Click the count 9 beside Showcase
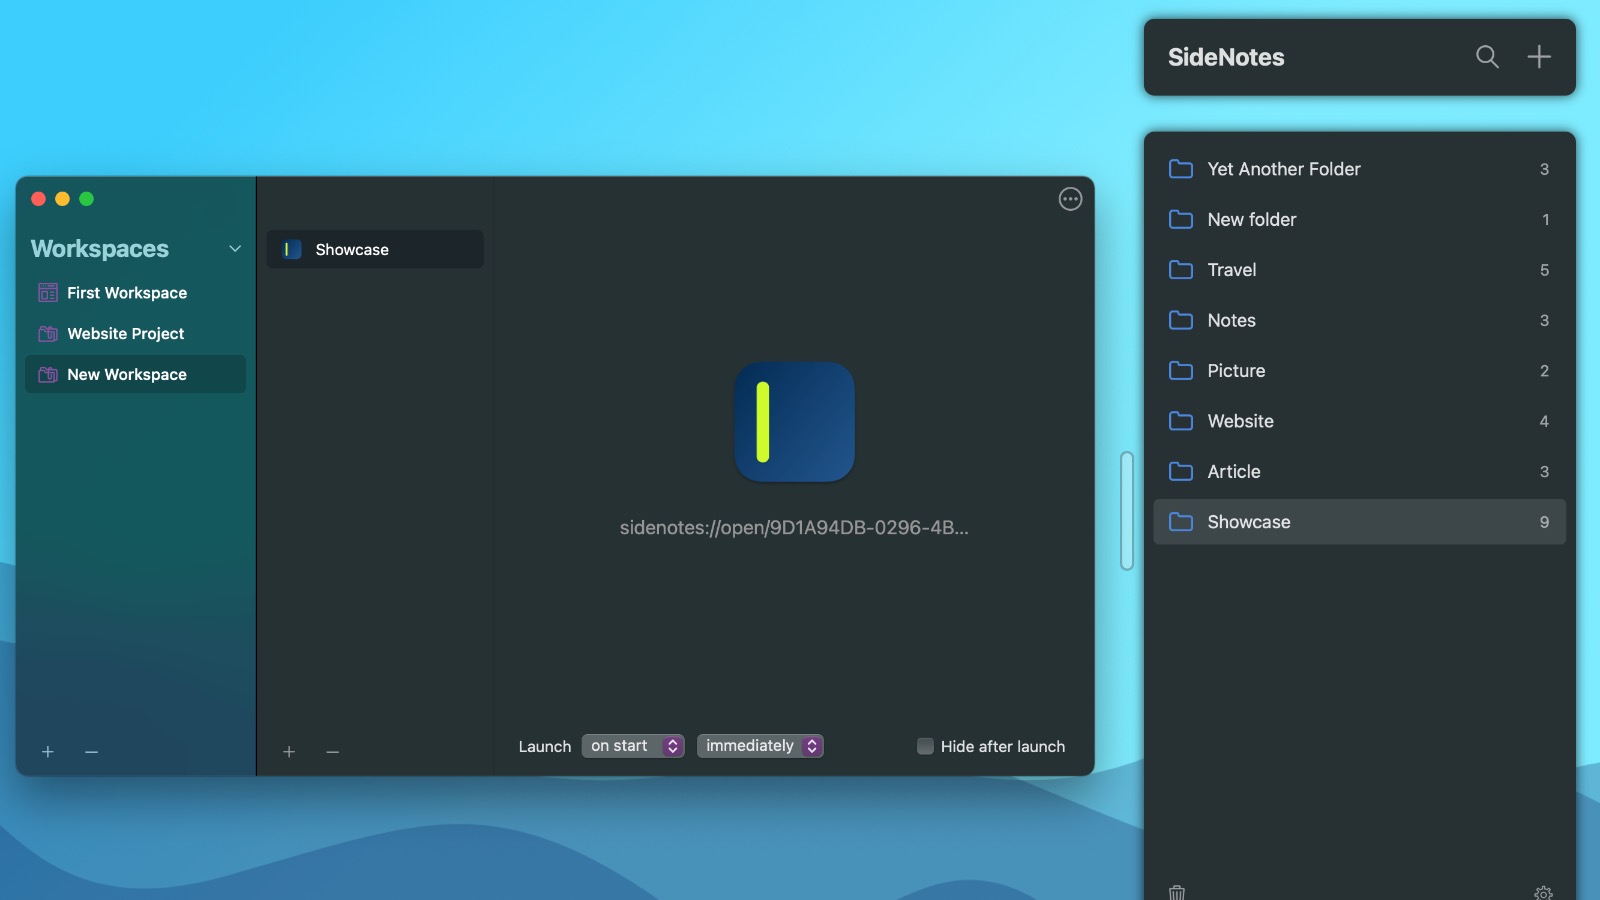The height and width of the screenshot is (900, 1600). 1544,522
